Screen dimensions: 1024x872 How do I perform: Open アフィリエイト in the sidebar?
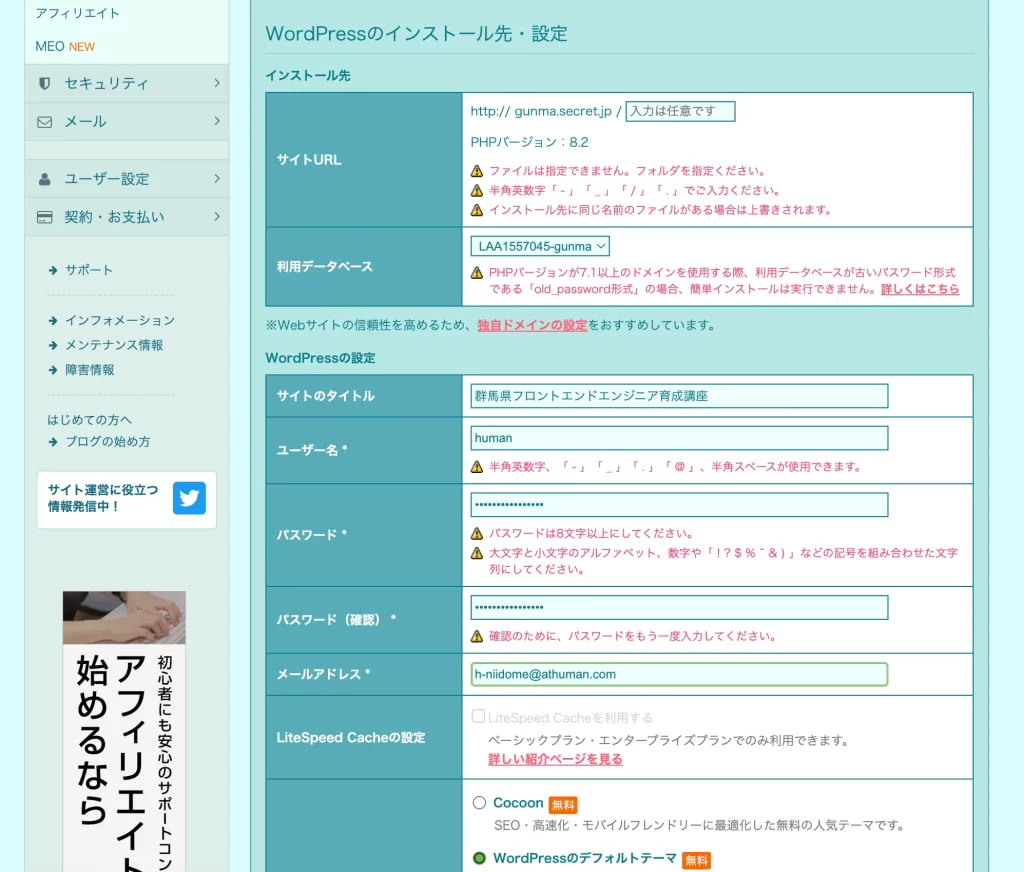click(77, 13)
